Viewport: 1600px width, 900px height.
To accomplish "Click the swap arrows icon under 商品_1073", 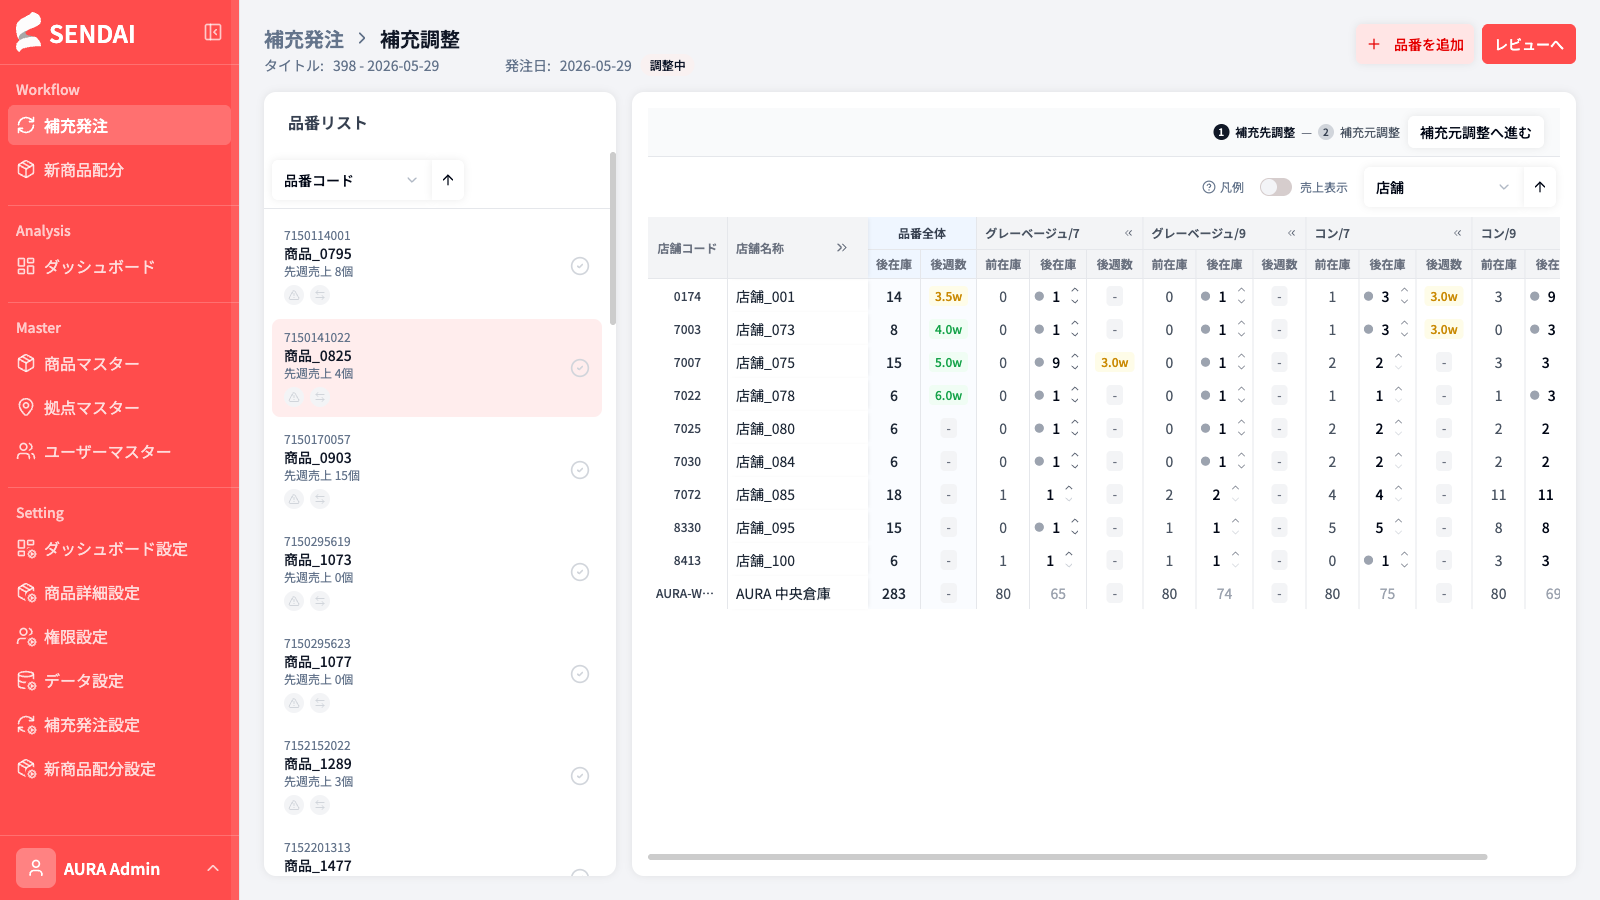I will pos(320,601).
